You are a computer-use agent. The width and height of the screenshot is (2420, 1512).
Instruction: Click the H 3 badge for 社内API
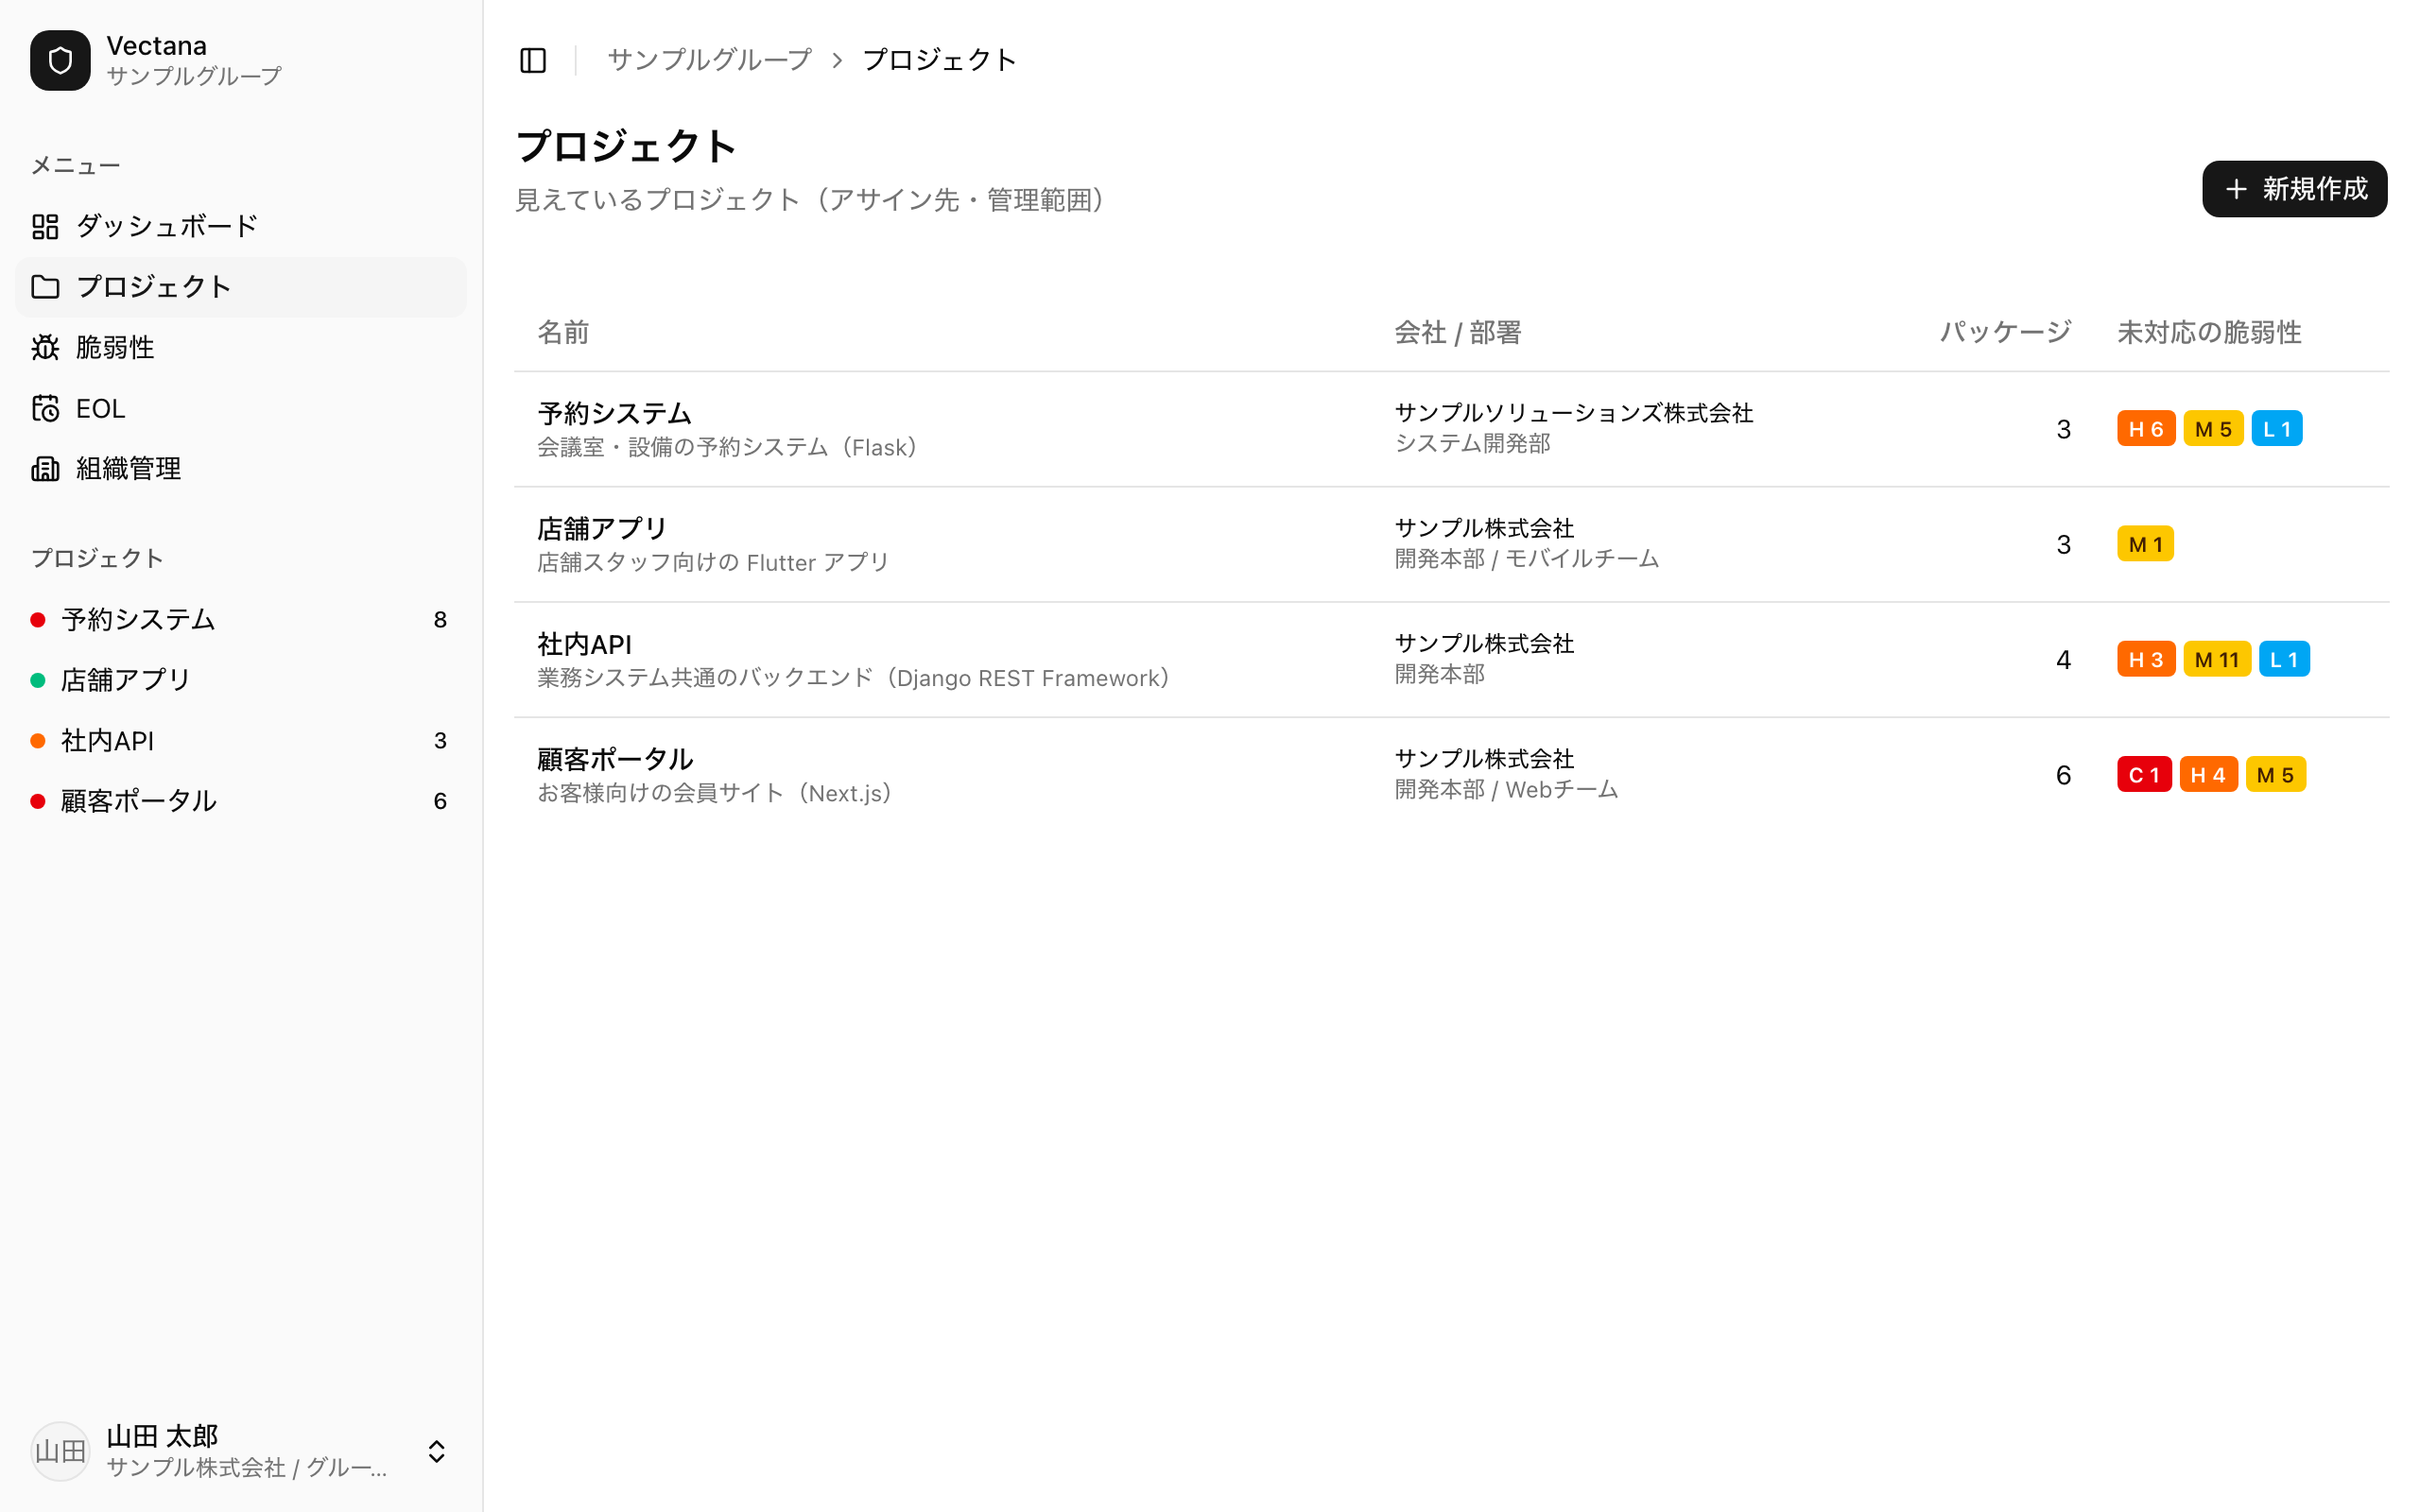[2146, 660]
